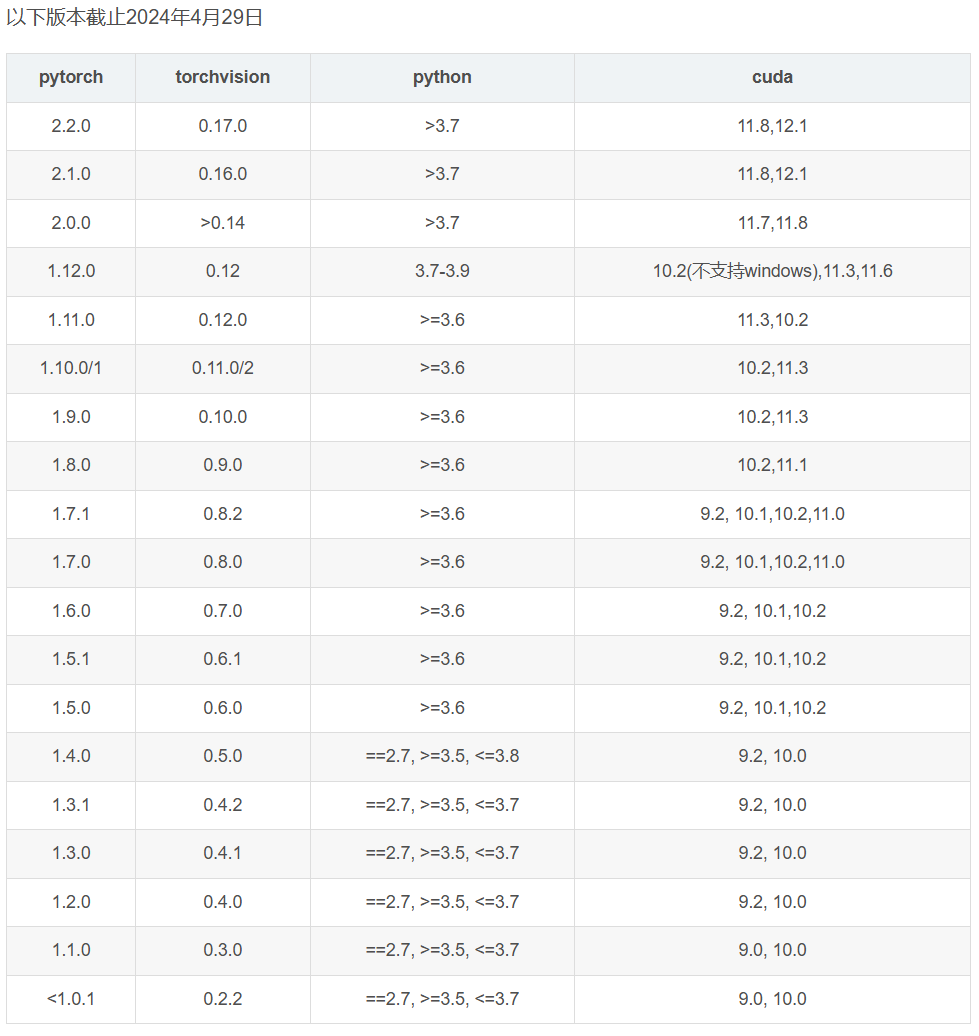Select the pytorch cell 1.4.0
The image size is (979, 1036).
[x=71, y=757]
